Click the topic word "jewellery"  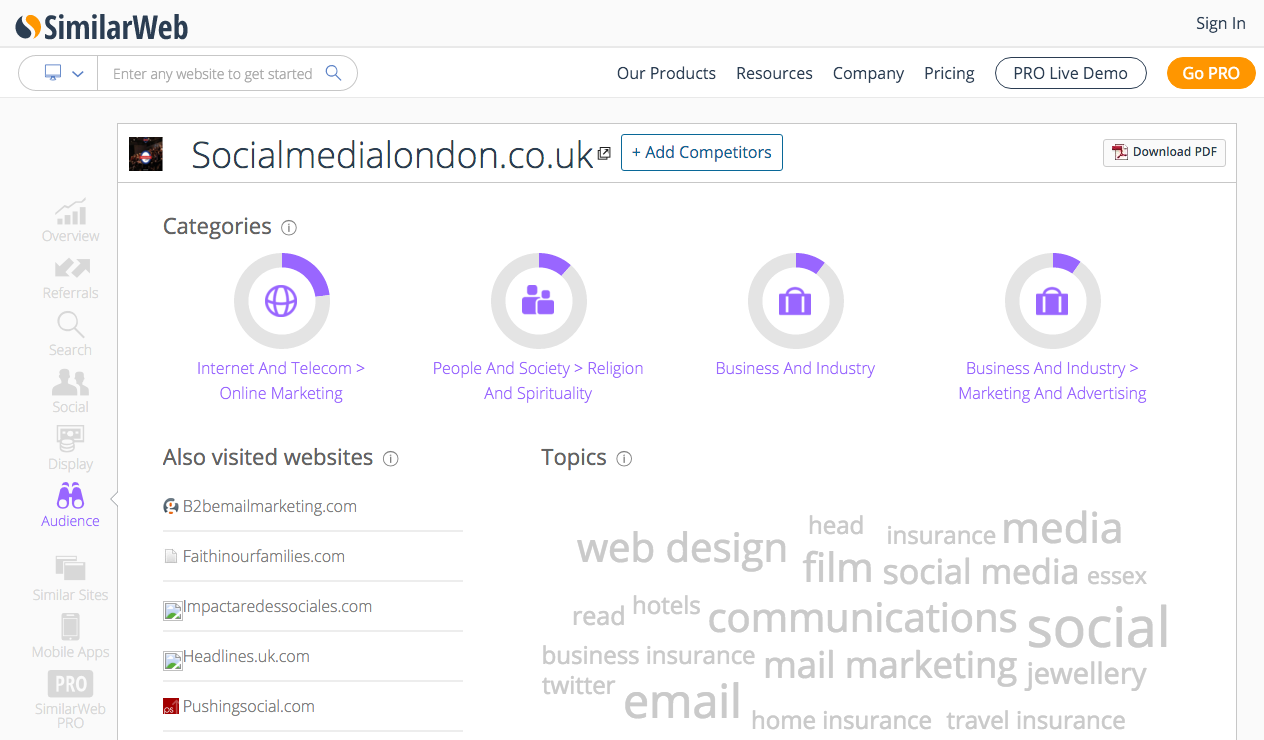(1086, 674)
